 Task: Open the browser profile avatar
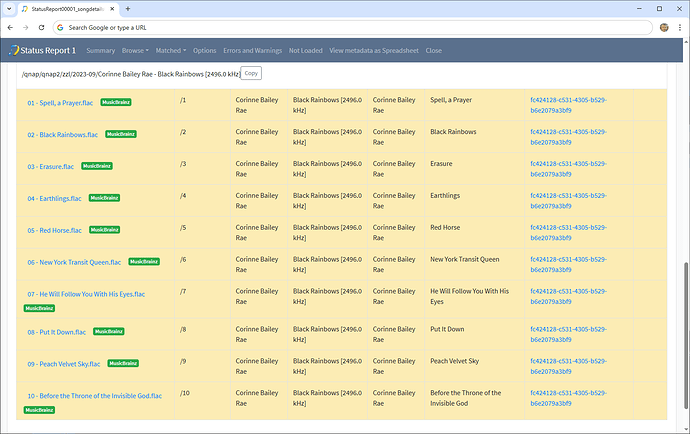coord(663,27)
